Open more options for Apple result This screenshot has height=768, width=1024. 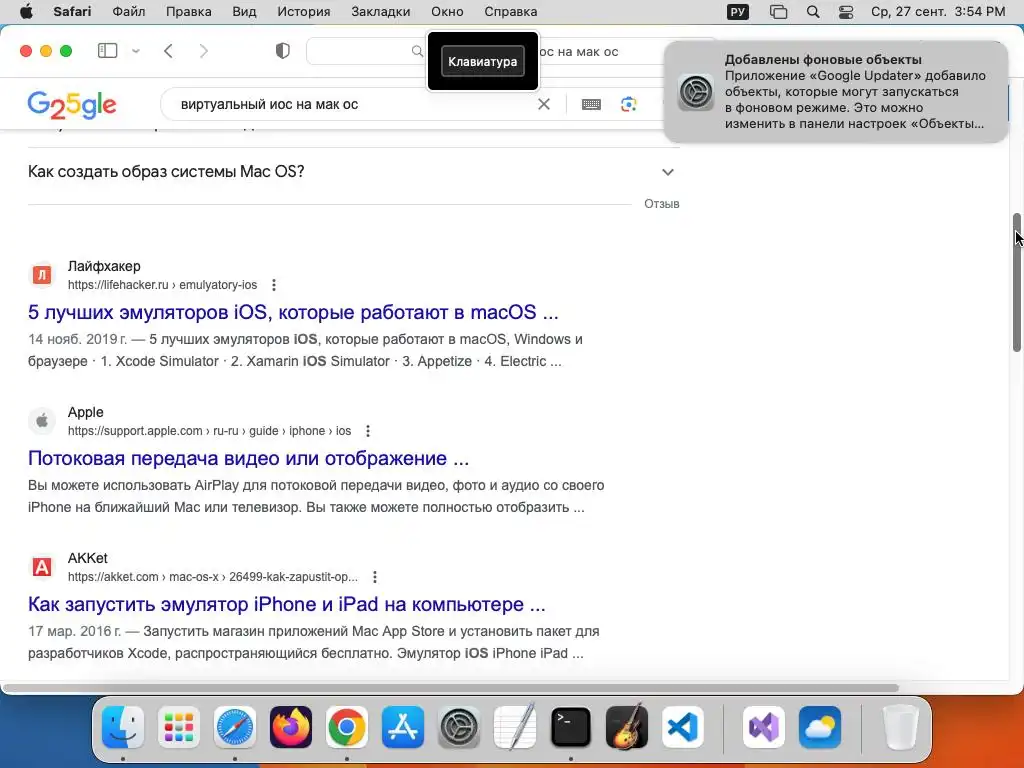(x=368, y=431)
